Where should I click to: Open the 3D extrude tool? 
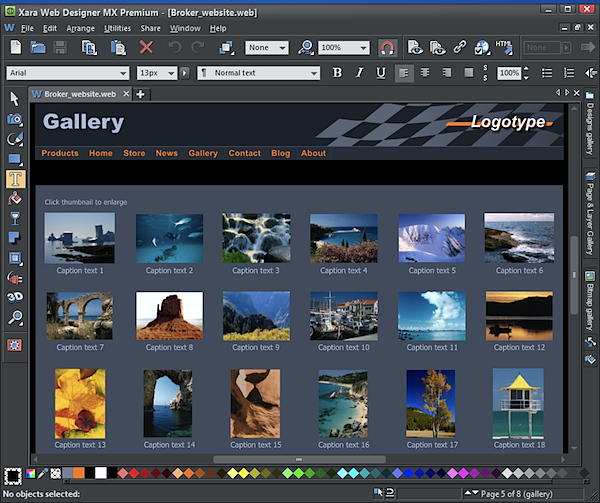pyautogui.click(x=15, y=297)
